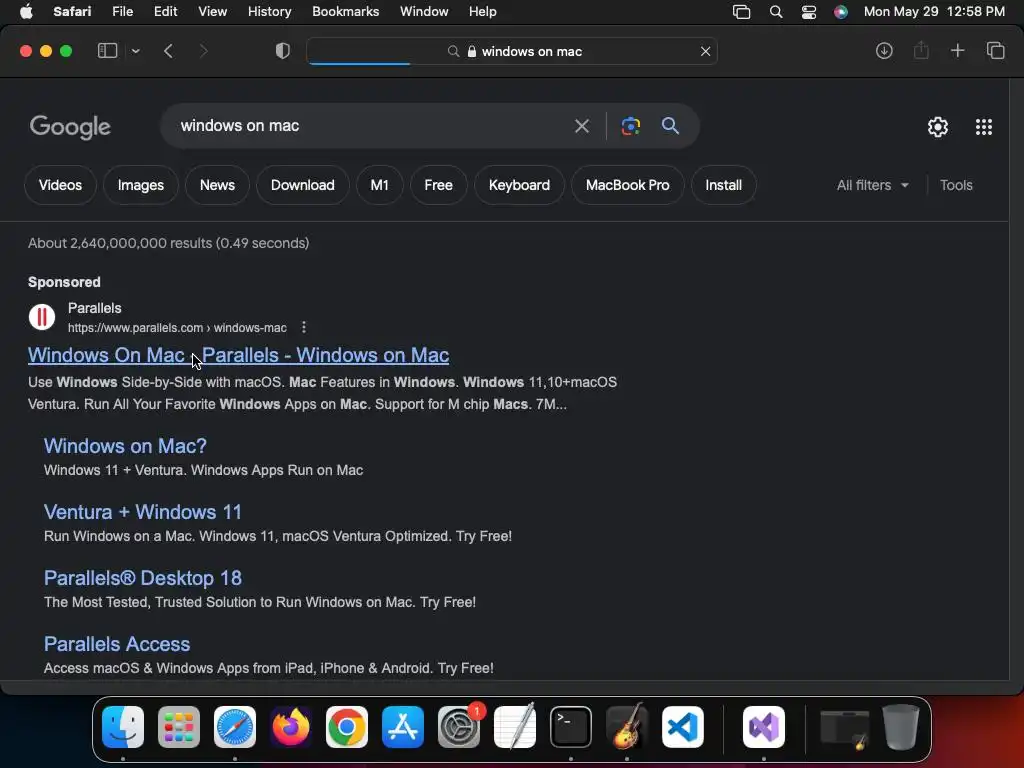Open Visual Studio Code from the Dock
1024x768 pixels.
tap(683, 727)
